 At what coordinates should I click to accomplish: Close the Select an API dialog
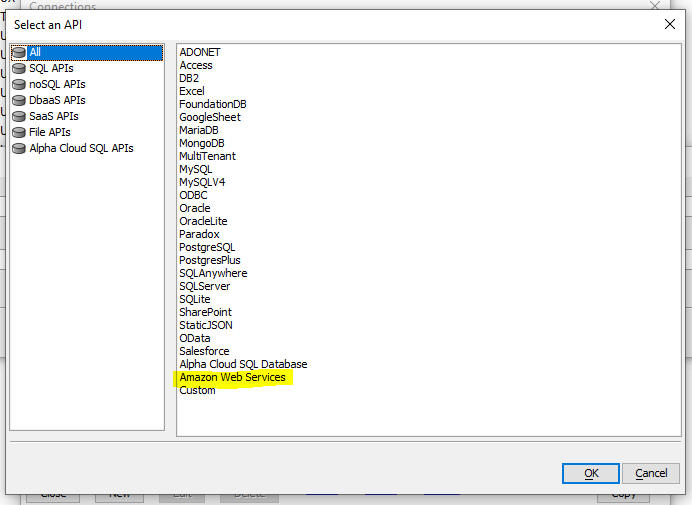point(669,24)
